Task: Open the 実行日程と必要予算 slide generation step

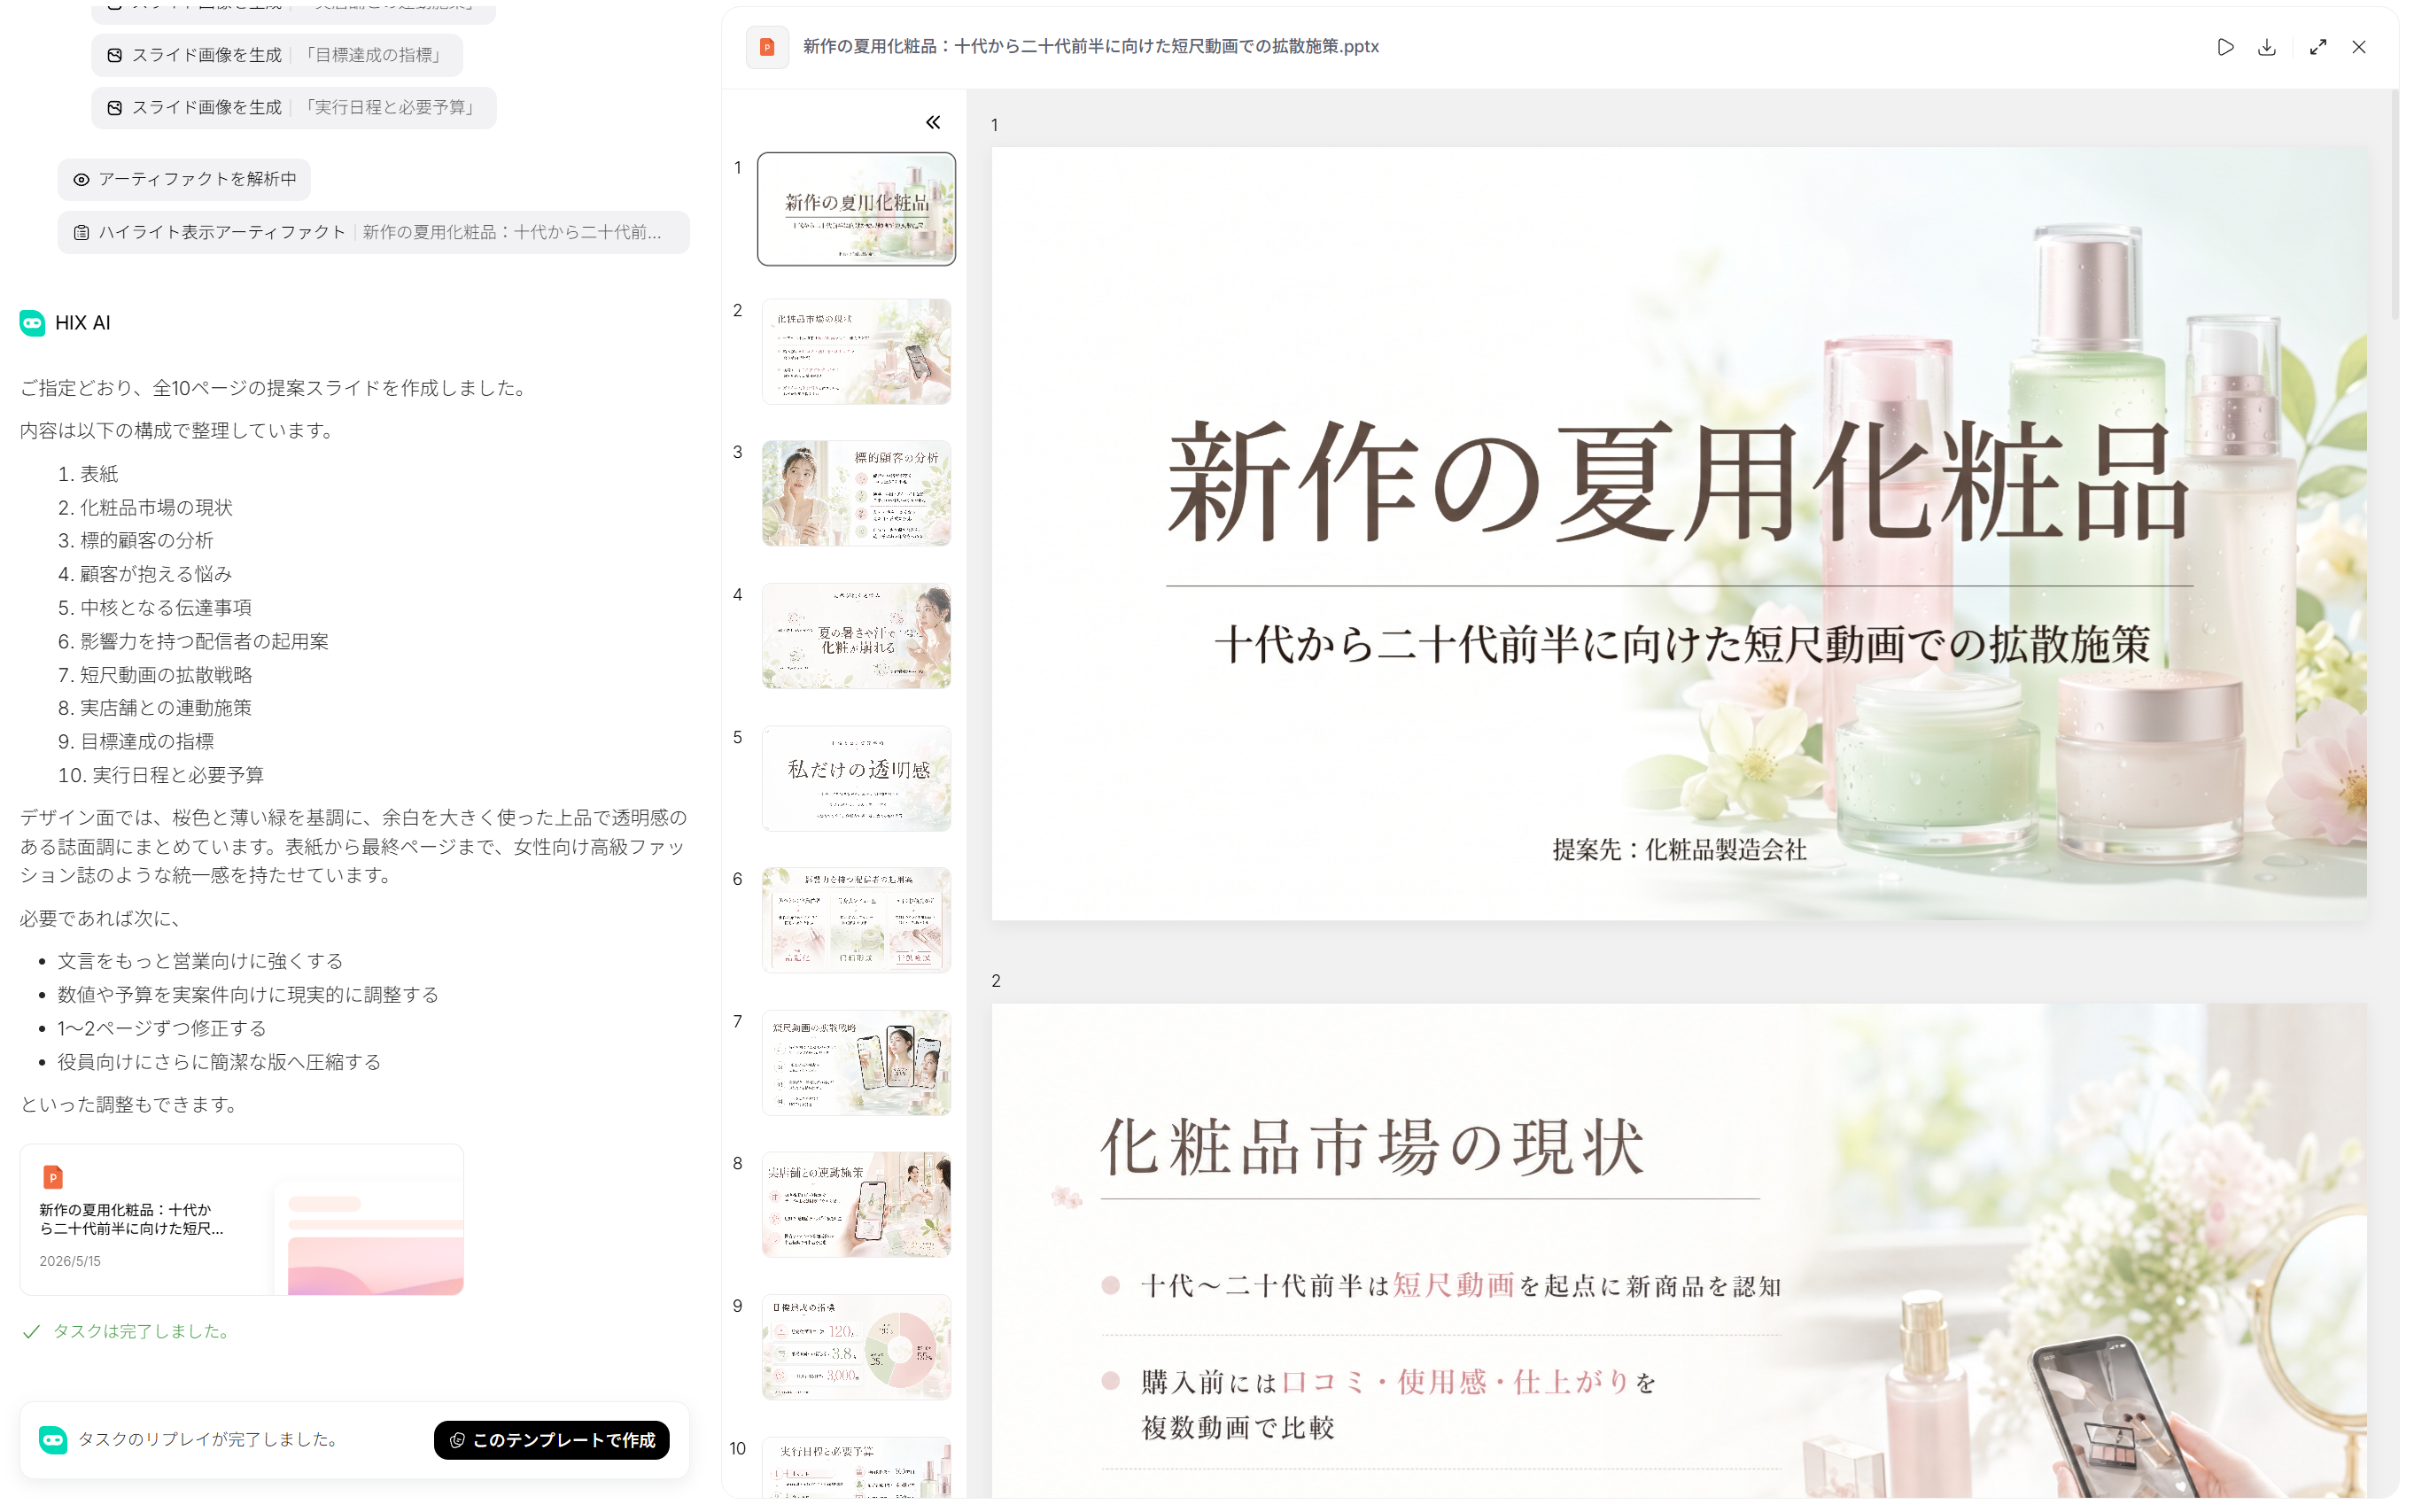Action: (x=294, y=107)
